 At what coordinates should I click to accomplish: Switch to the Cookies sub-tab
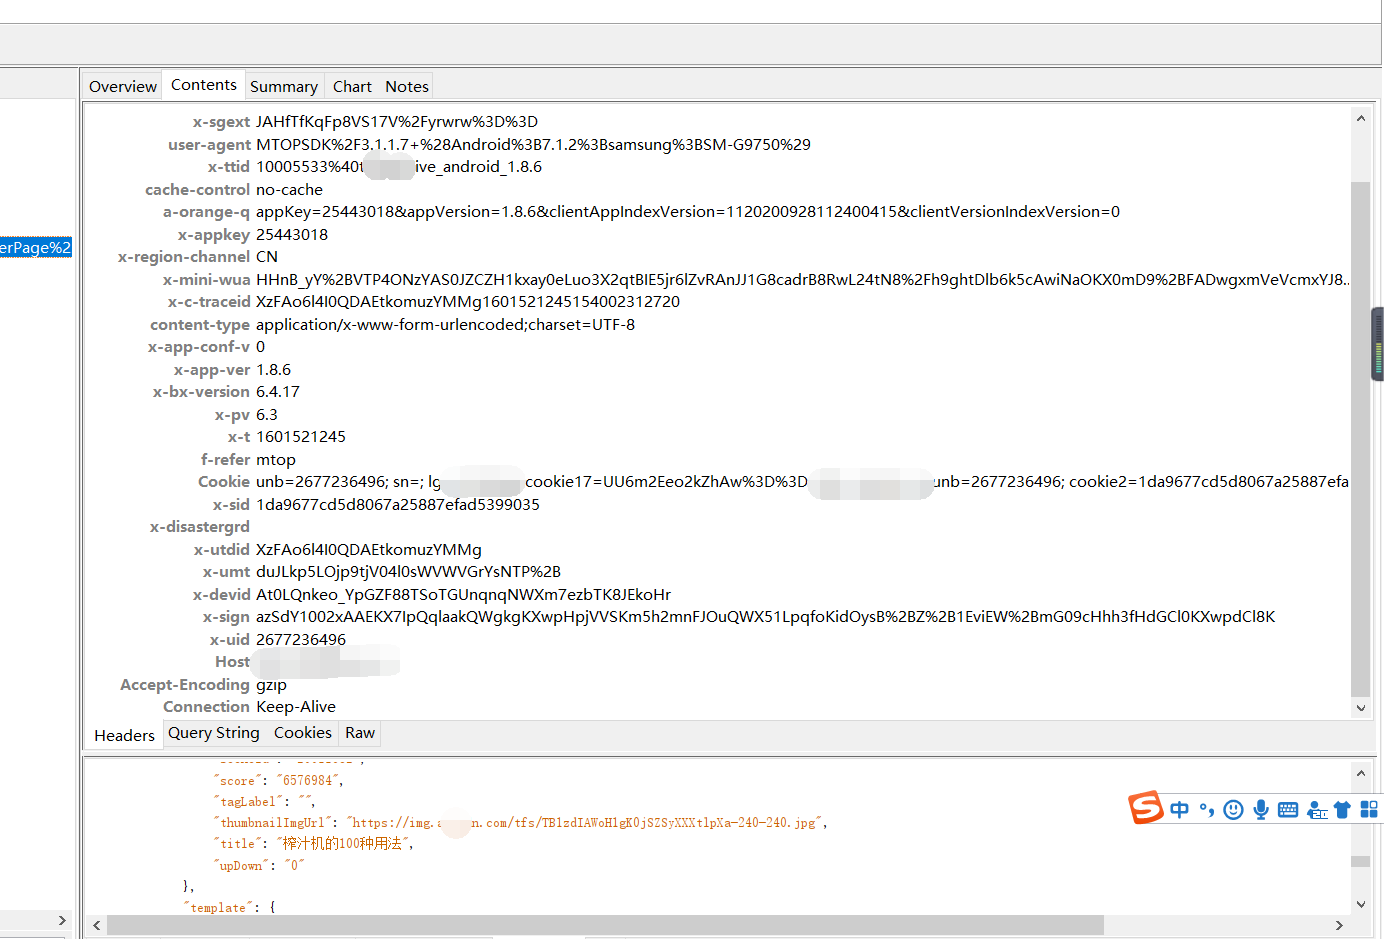pyautogui.click(x=302, y=733)
